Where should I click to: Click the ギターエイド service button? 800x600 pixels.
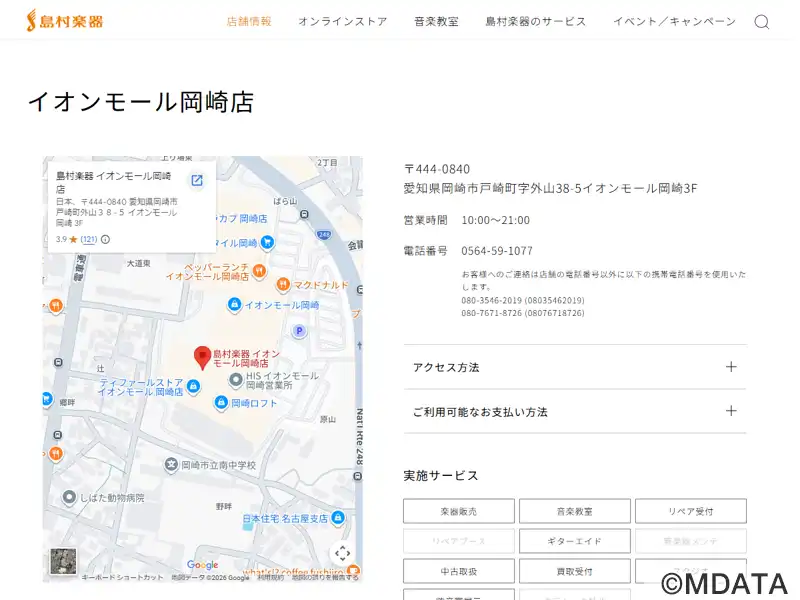point(574,541)
